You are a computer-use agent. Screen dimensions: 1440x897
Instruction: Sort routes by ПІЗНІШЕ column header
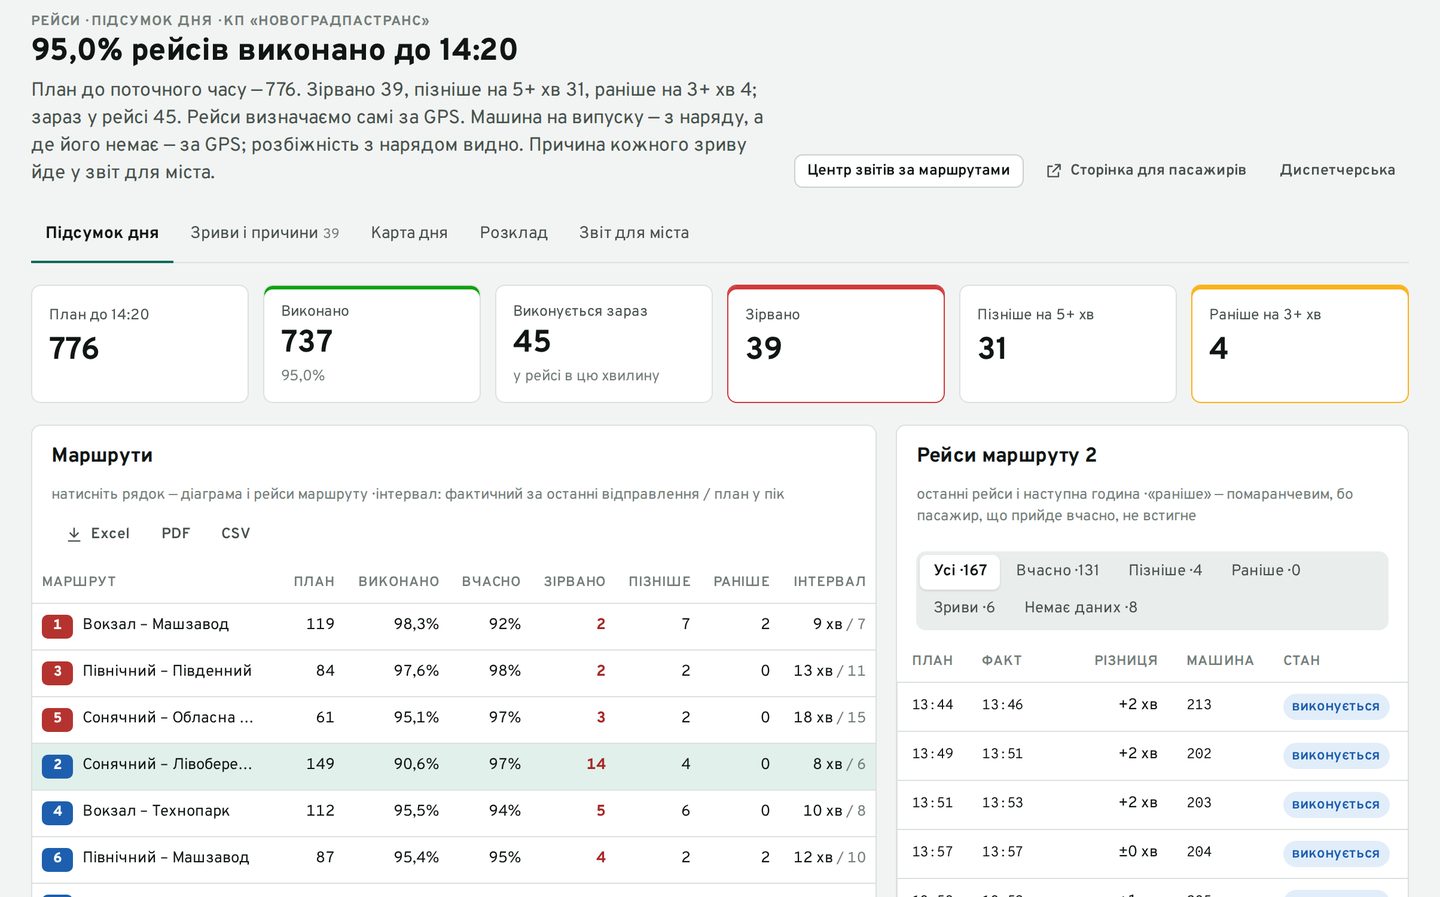[660, 582]
